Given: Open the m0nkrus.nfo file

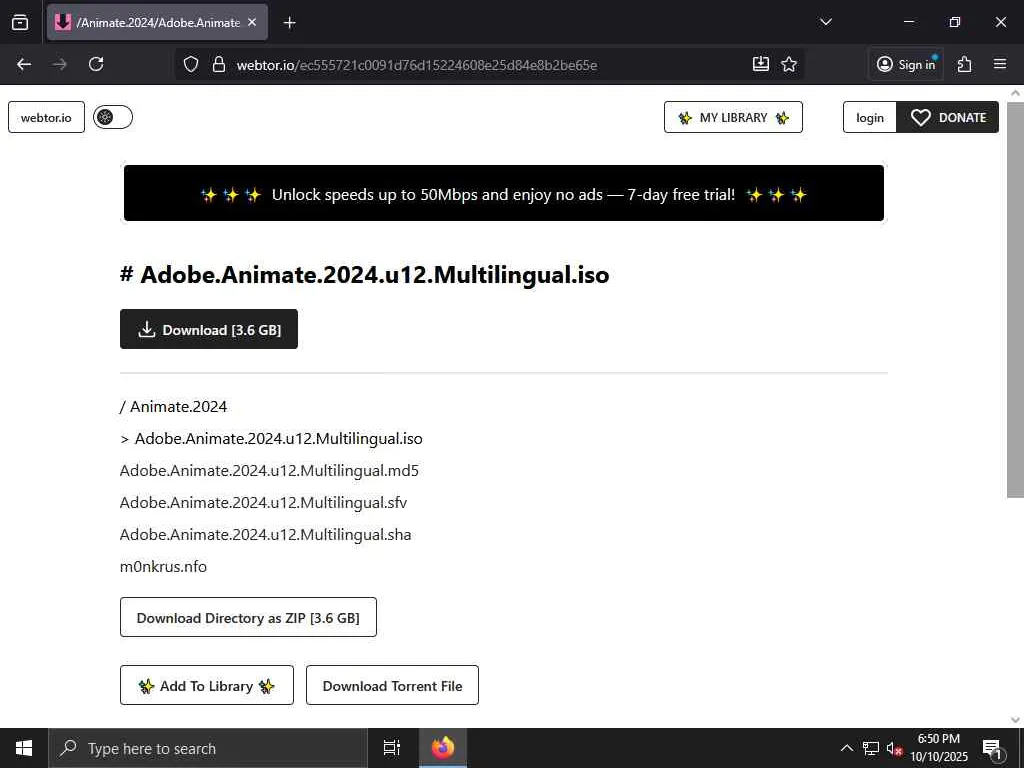Looking at the screenshot, I should [163, 567].
